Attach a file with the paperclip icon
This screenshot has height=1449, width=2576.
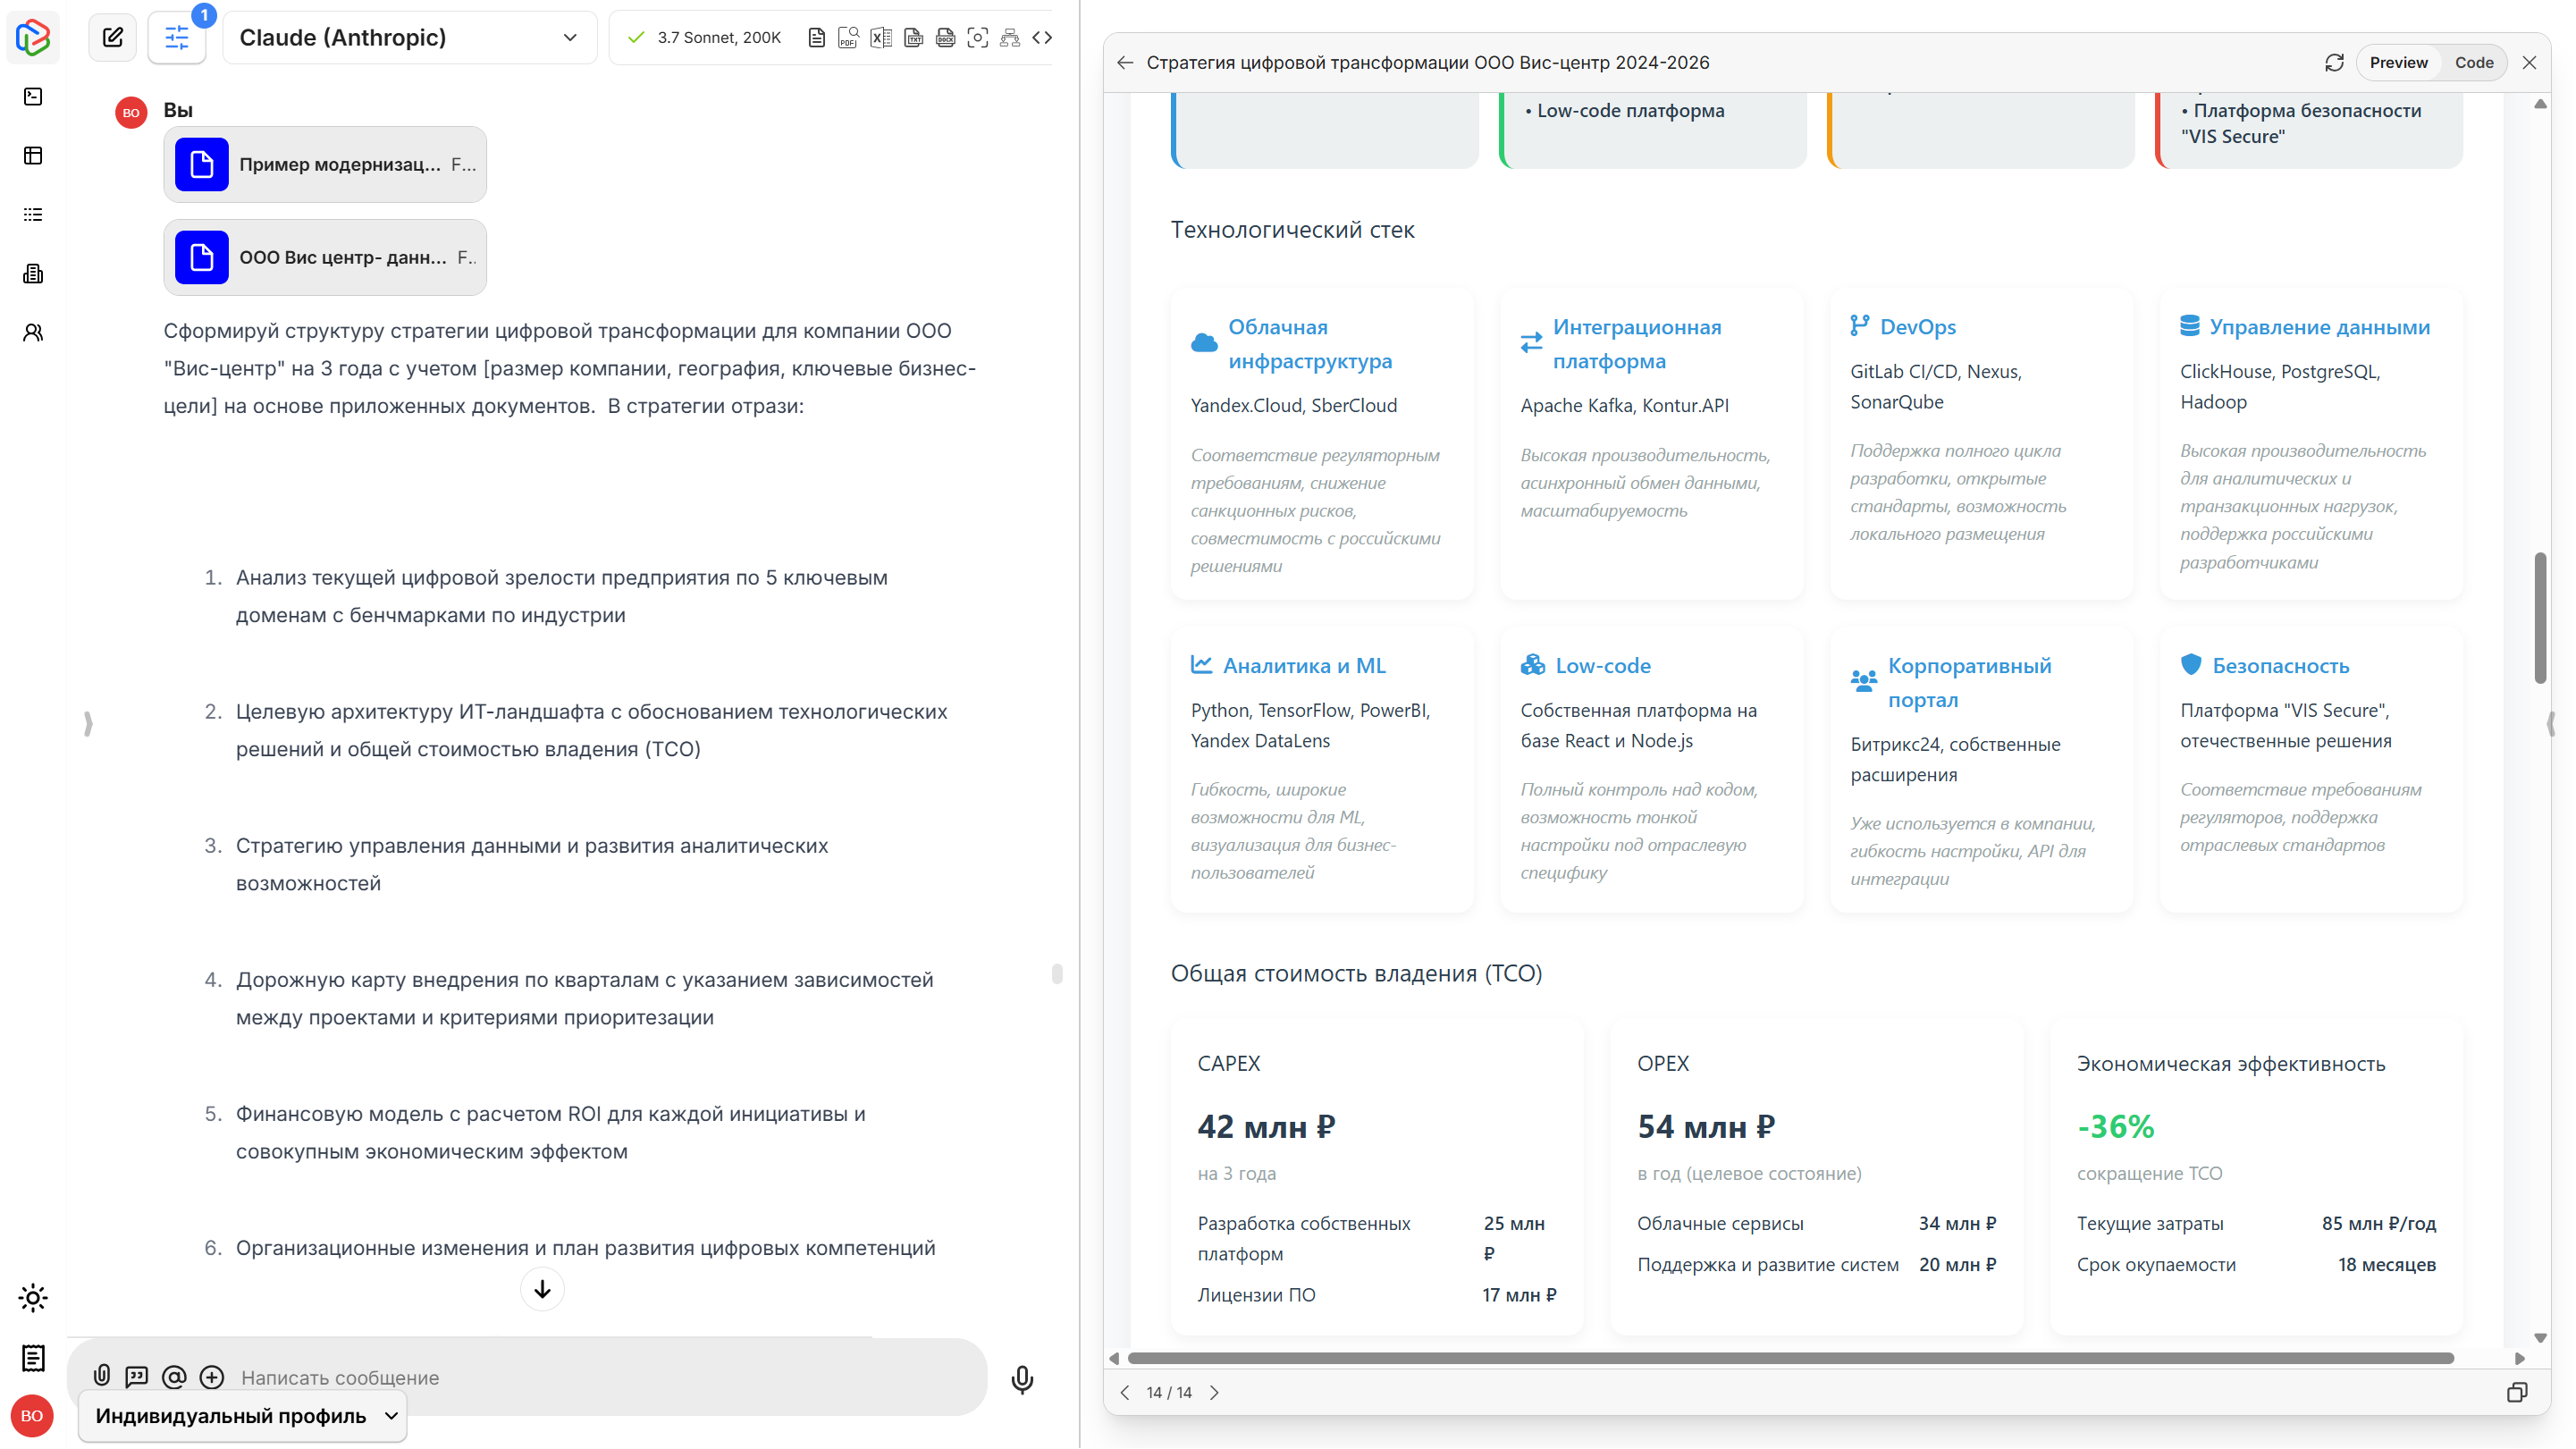coord(102,1377)
